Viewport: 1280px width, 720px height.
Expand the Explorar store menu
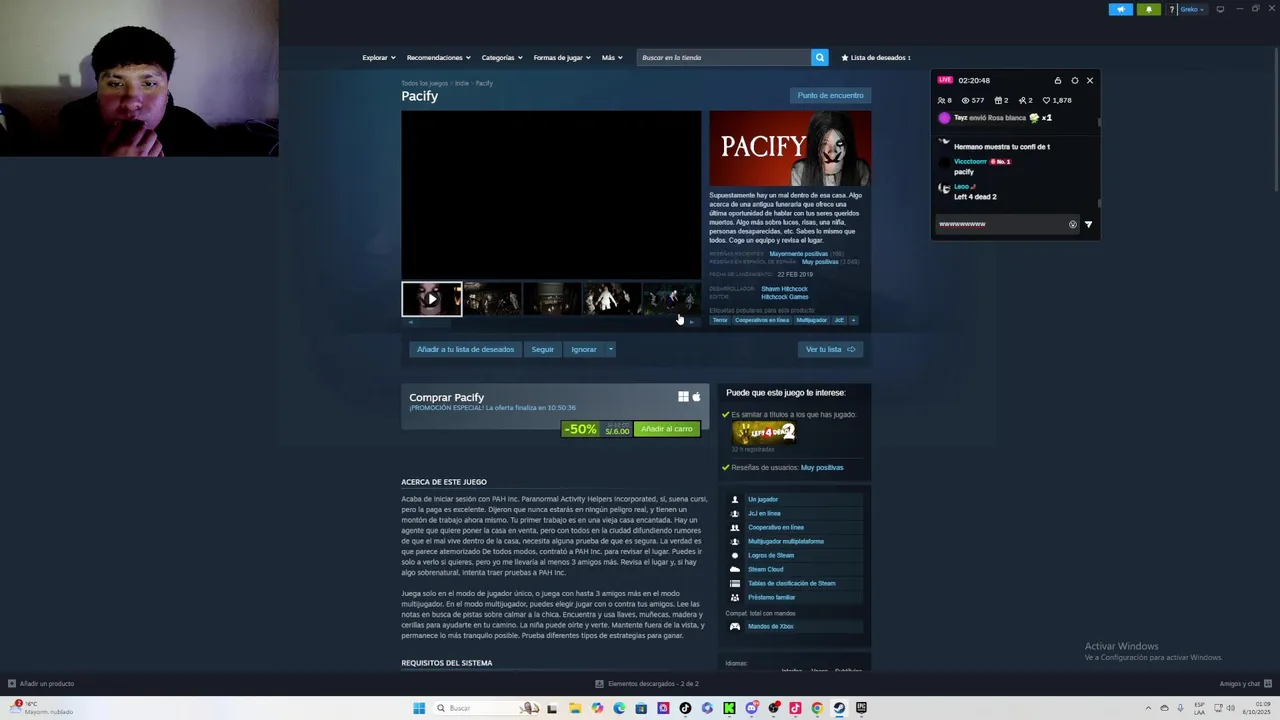(378, 57)
